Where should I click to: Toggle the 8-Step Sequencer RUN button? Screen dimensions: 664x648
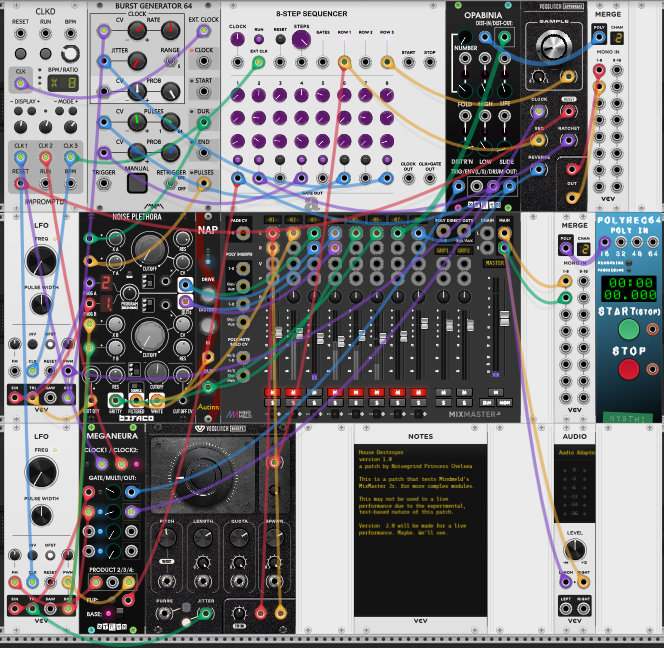click(258, 39)
